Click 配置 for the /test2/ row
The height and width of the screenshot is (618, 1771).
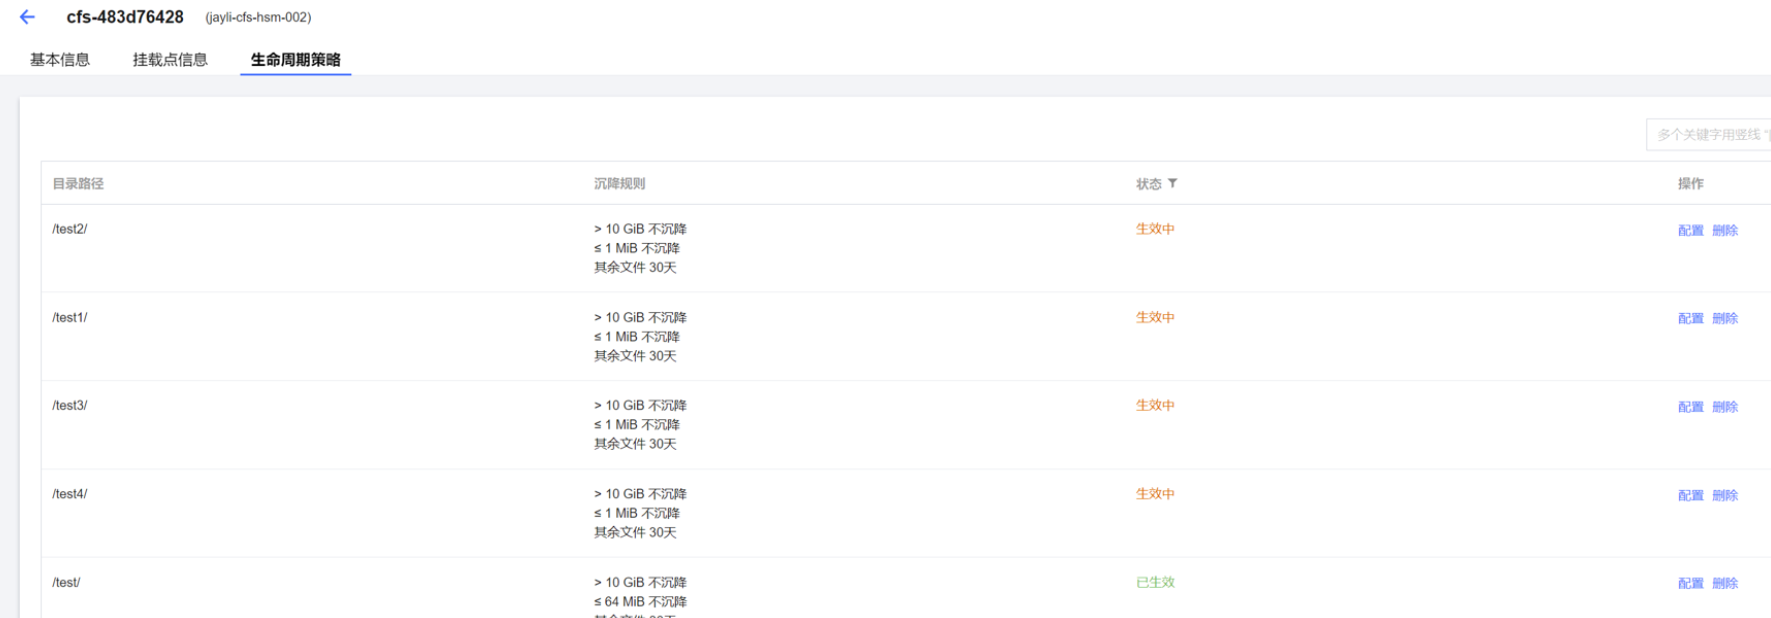(1690, 230)
